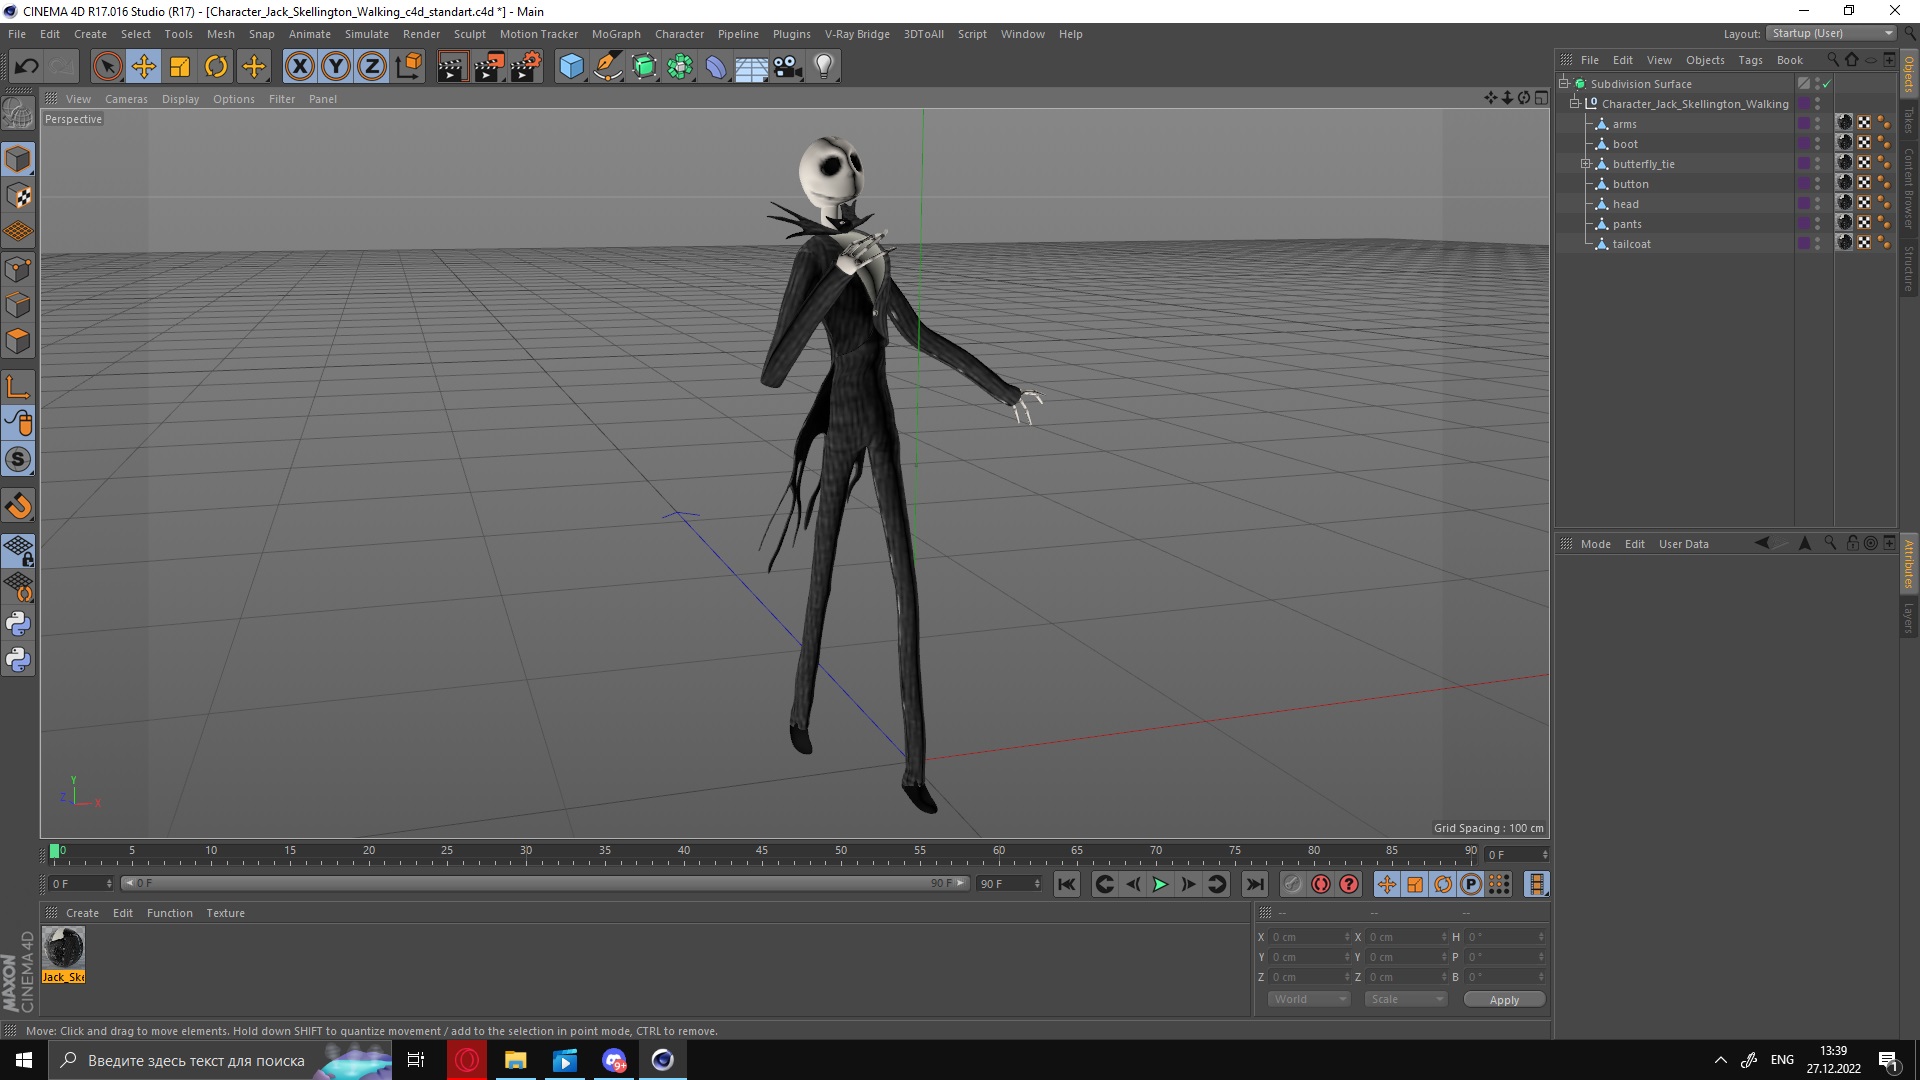Open the Light object icon
1920x1080 pixels.
(x=824, y=67)
